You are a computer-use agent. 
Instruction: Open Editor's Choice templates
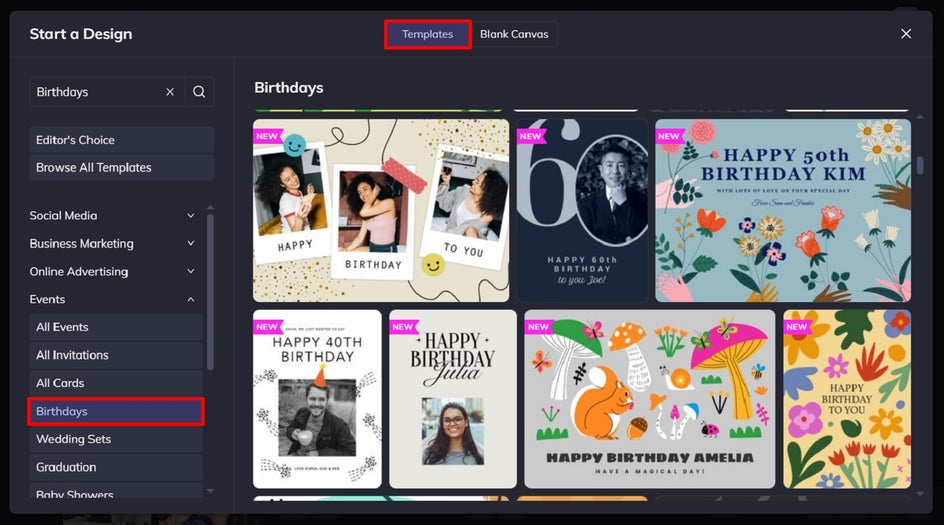(122, 140)
